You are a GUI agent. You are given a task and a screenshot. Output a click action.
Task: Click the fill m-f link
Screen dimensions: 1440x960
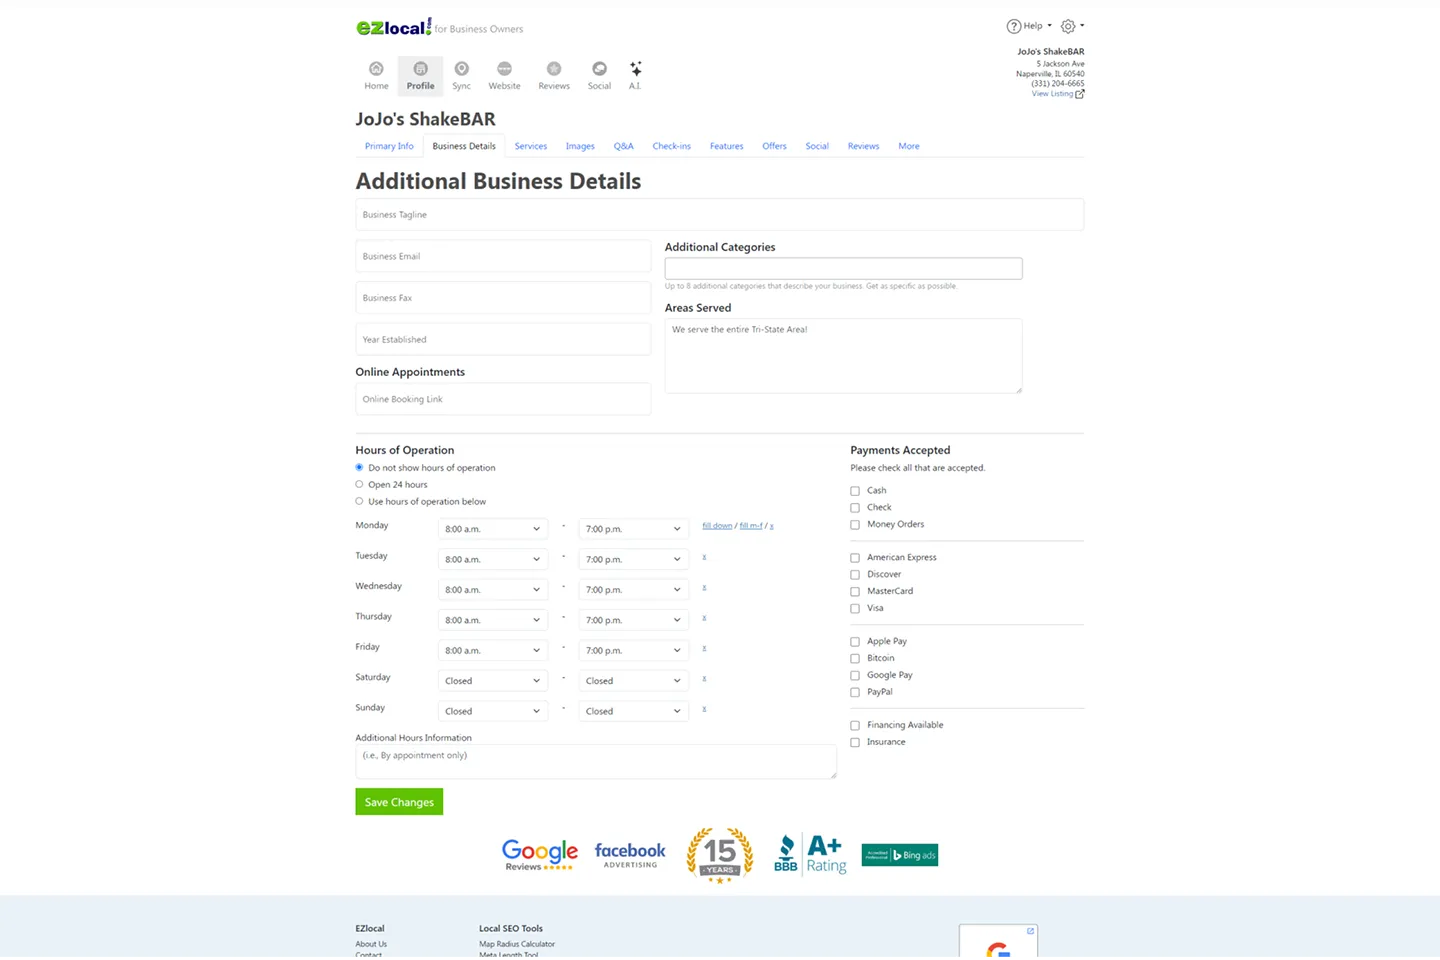(x=751, y=526)
